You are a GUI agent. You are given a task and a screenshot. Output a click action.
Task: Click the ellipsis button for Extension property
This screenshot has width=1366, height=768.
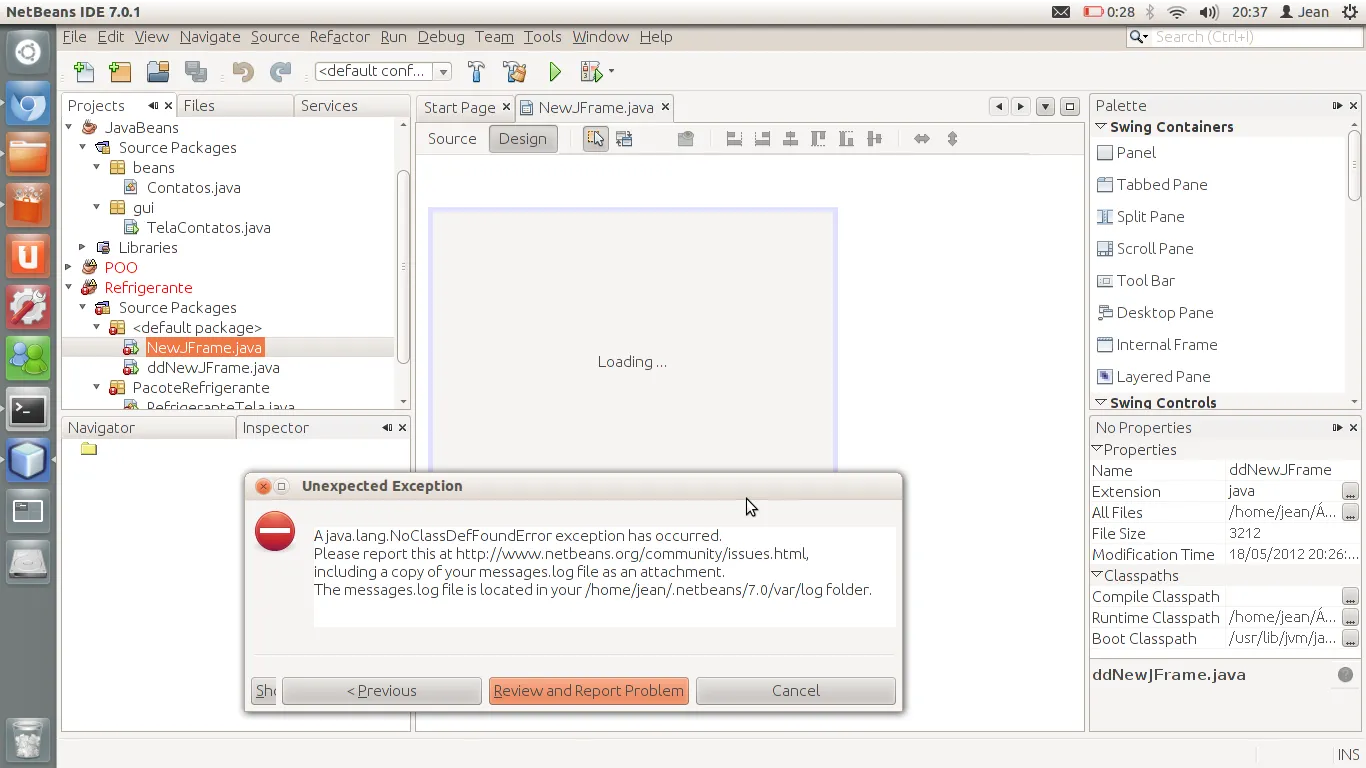point(1350,492)
